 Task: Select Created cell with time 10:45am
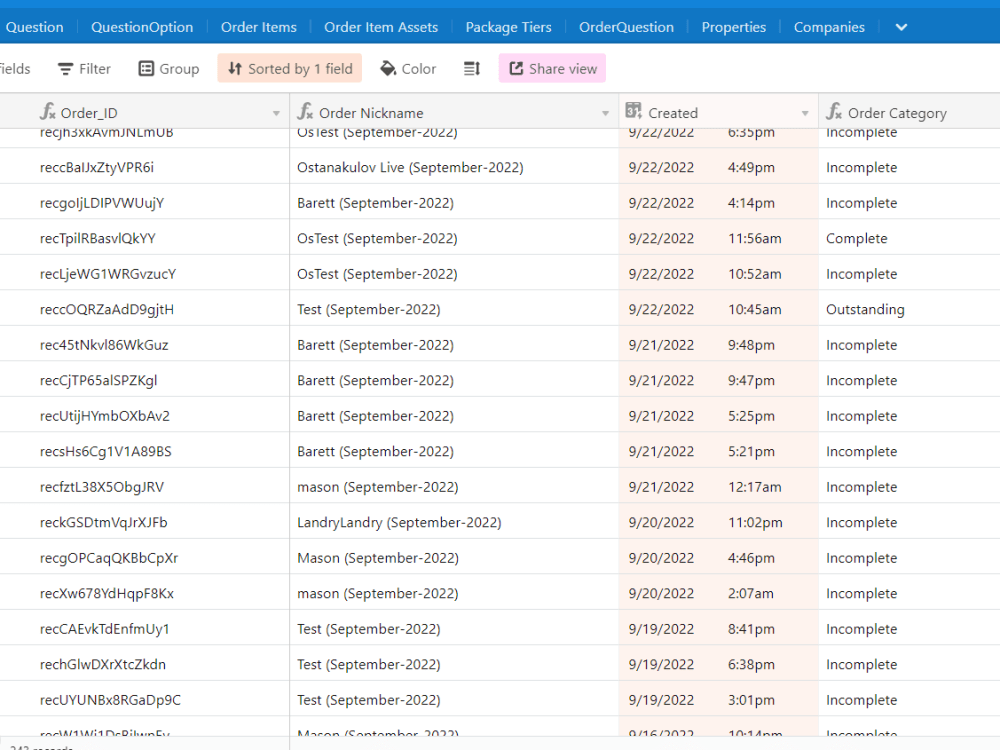click(x=719, y=309)
